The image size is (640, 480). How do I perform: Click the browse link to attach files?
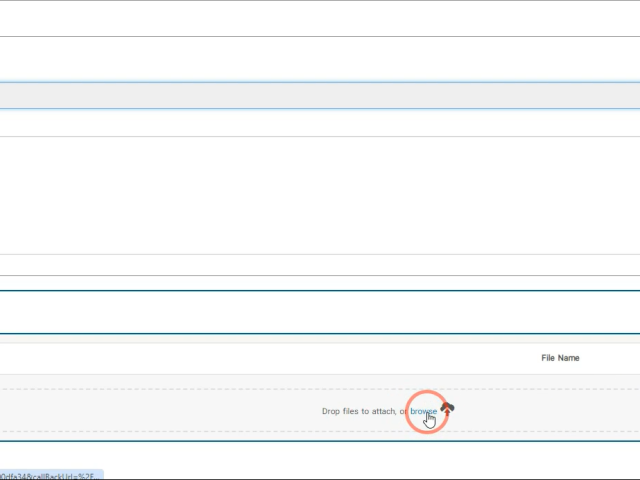(x=422, y=411)
